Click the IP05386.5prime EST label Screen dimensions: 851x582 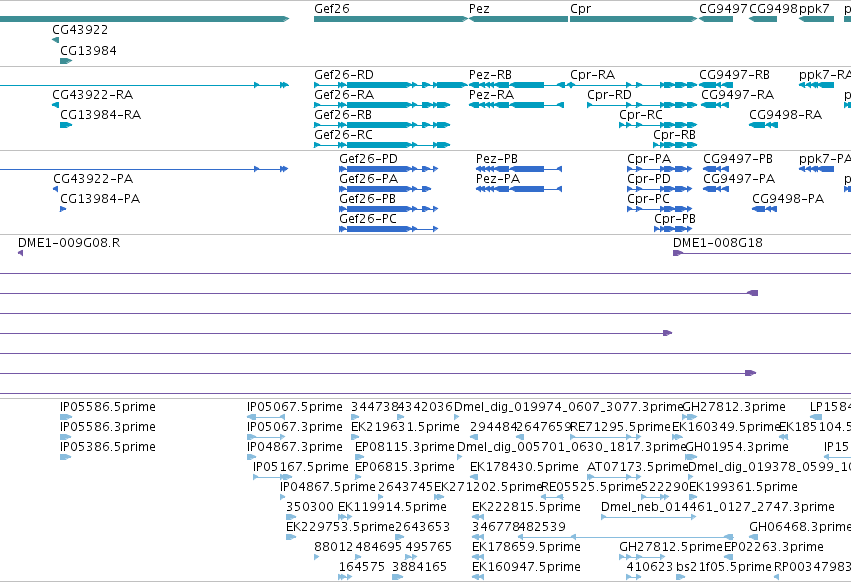point(107,447)
